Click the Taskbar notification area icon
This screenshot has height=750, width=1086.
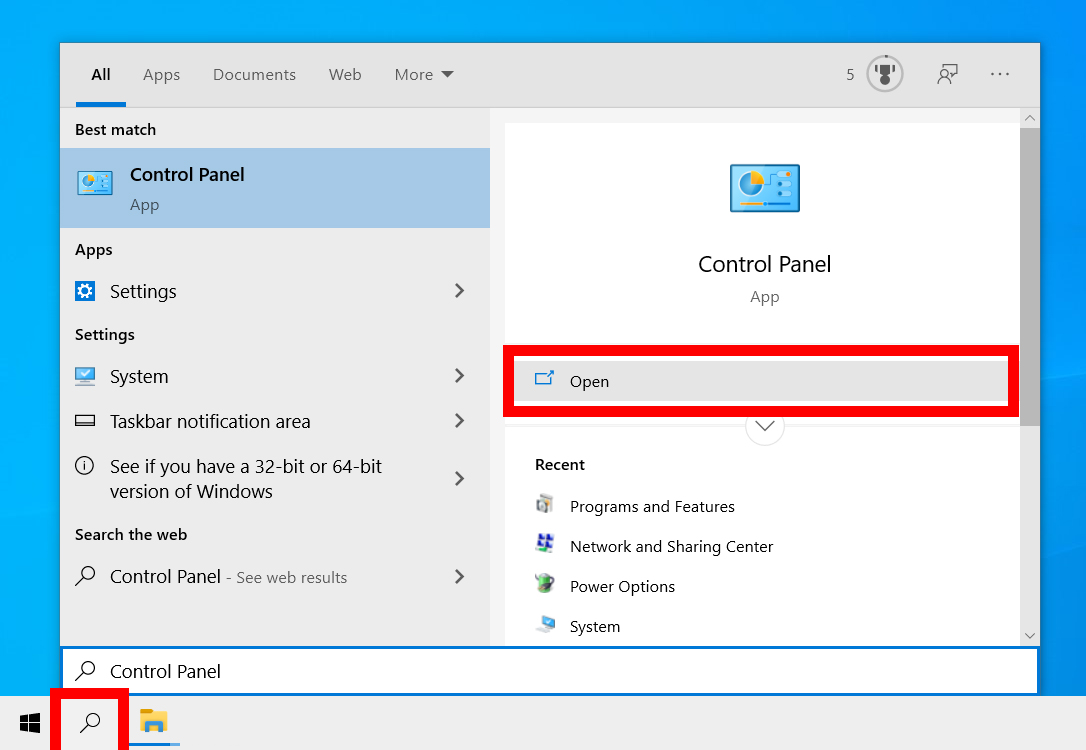[x=85, y=420]
